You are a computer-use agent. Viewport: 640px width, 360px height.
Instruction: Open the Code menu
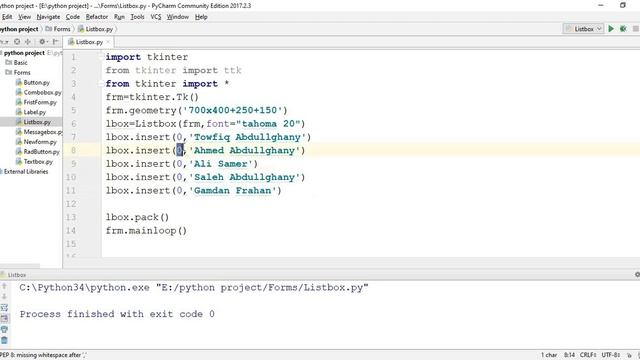click(x=73, y=17)
